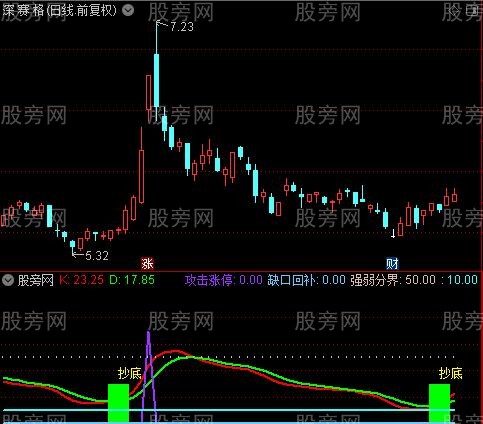The width and height of the screenshot is (483, 424).
Task: Click the cyan 10.00 value in indicator header
Action: (462, 280)
